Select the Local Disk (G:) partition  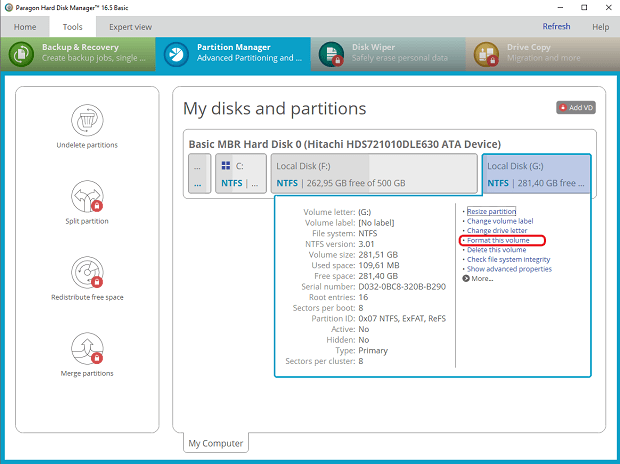pos(537,174)
